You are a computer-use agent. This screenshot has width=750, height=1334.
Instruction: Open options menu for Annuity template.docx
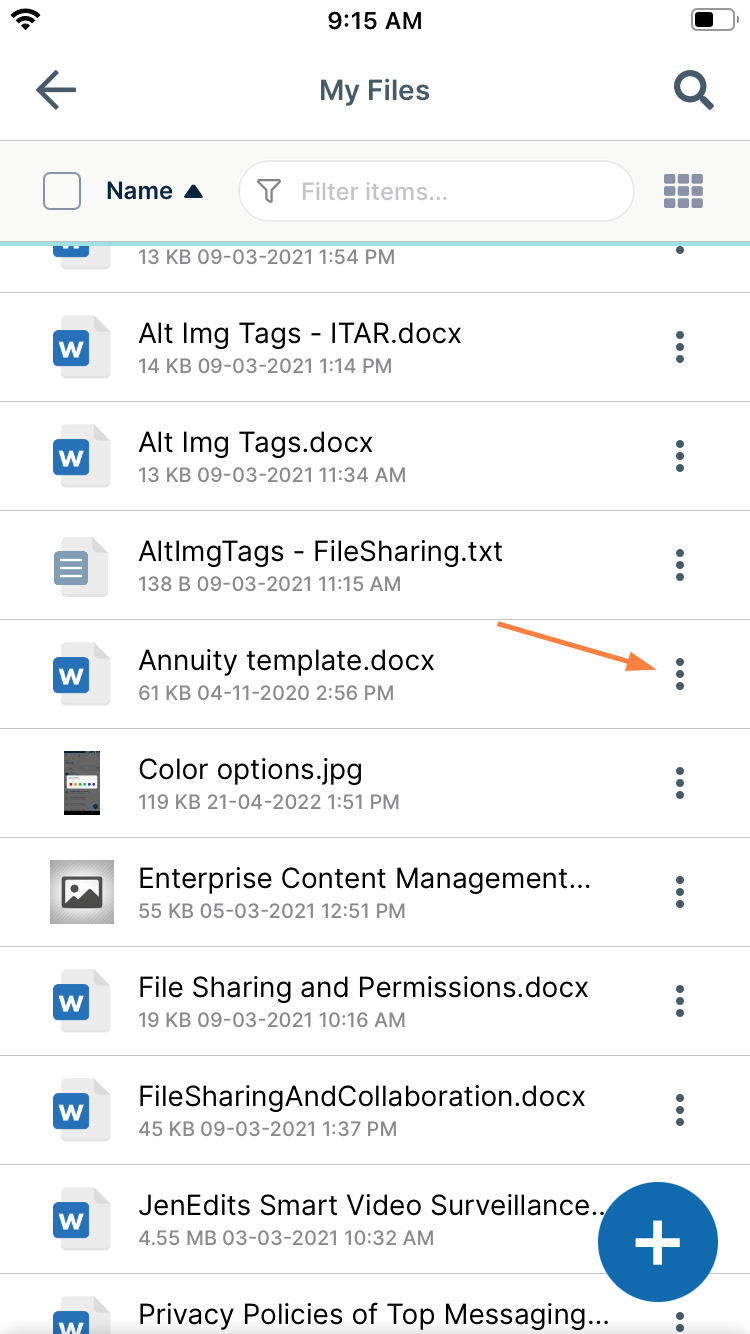(x=680, y=674)
